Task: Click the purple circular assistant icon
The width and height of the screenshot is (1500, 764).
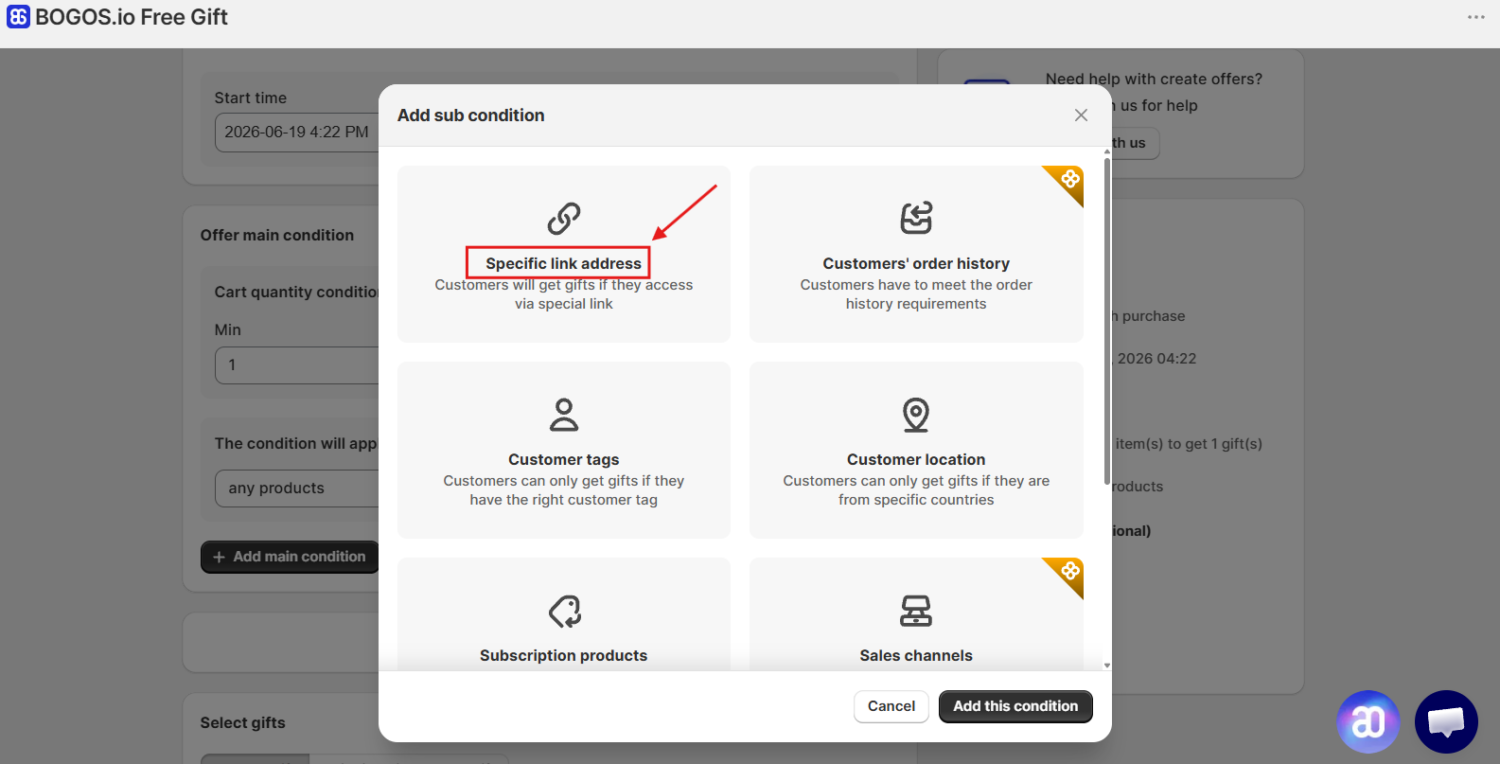Action: pyautogui.click(x=1368, y=722)
